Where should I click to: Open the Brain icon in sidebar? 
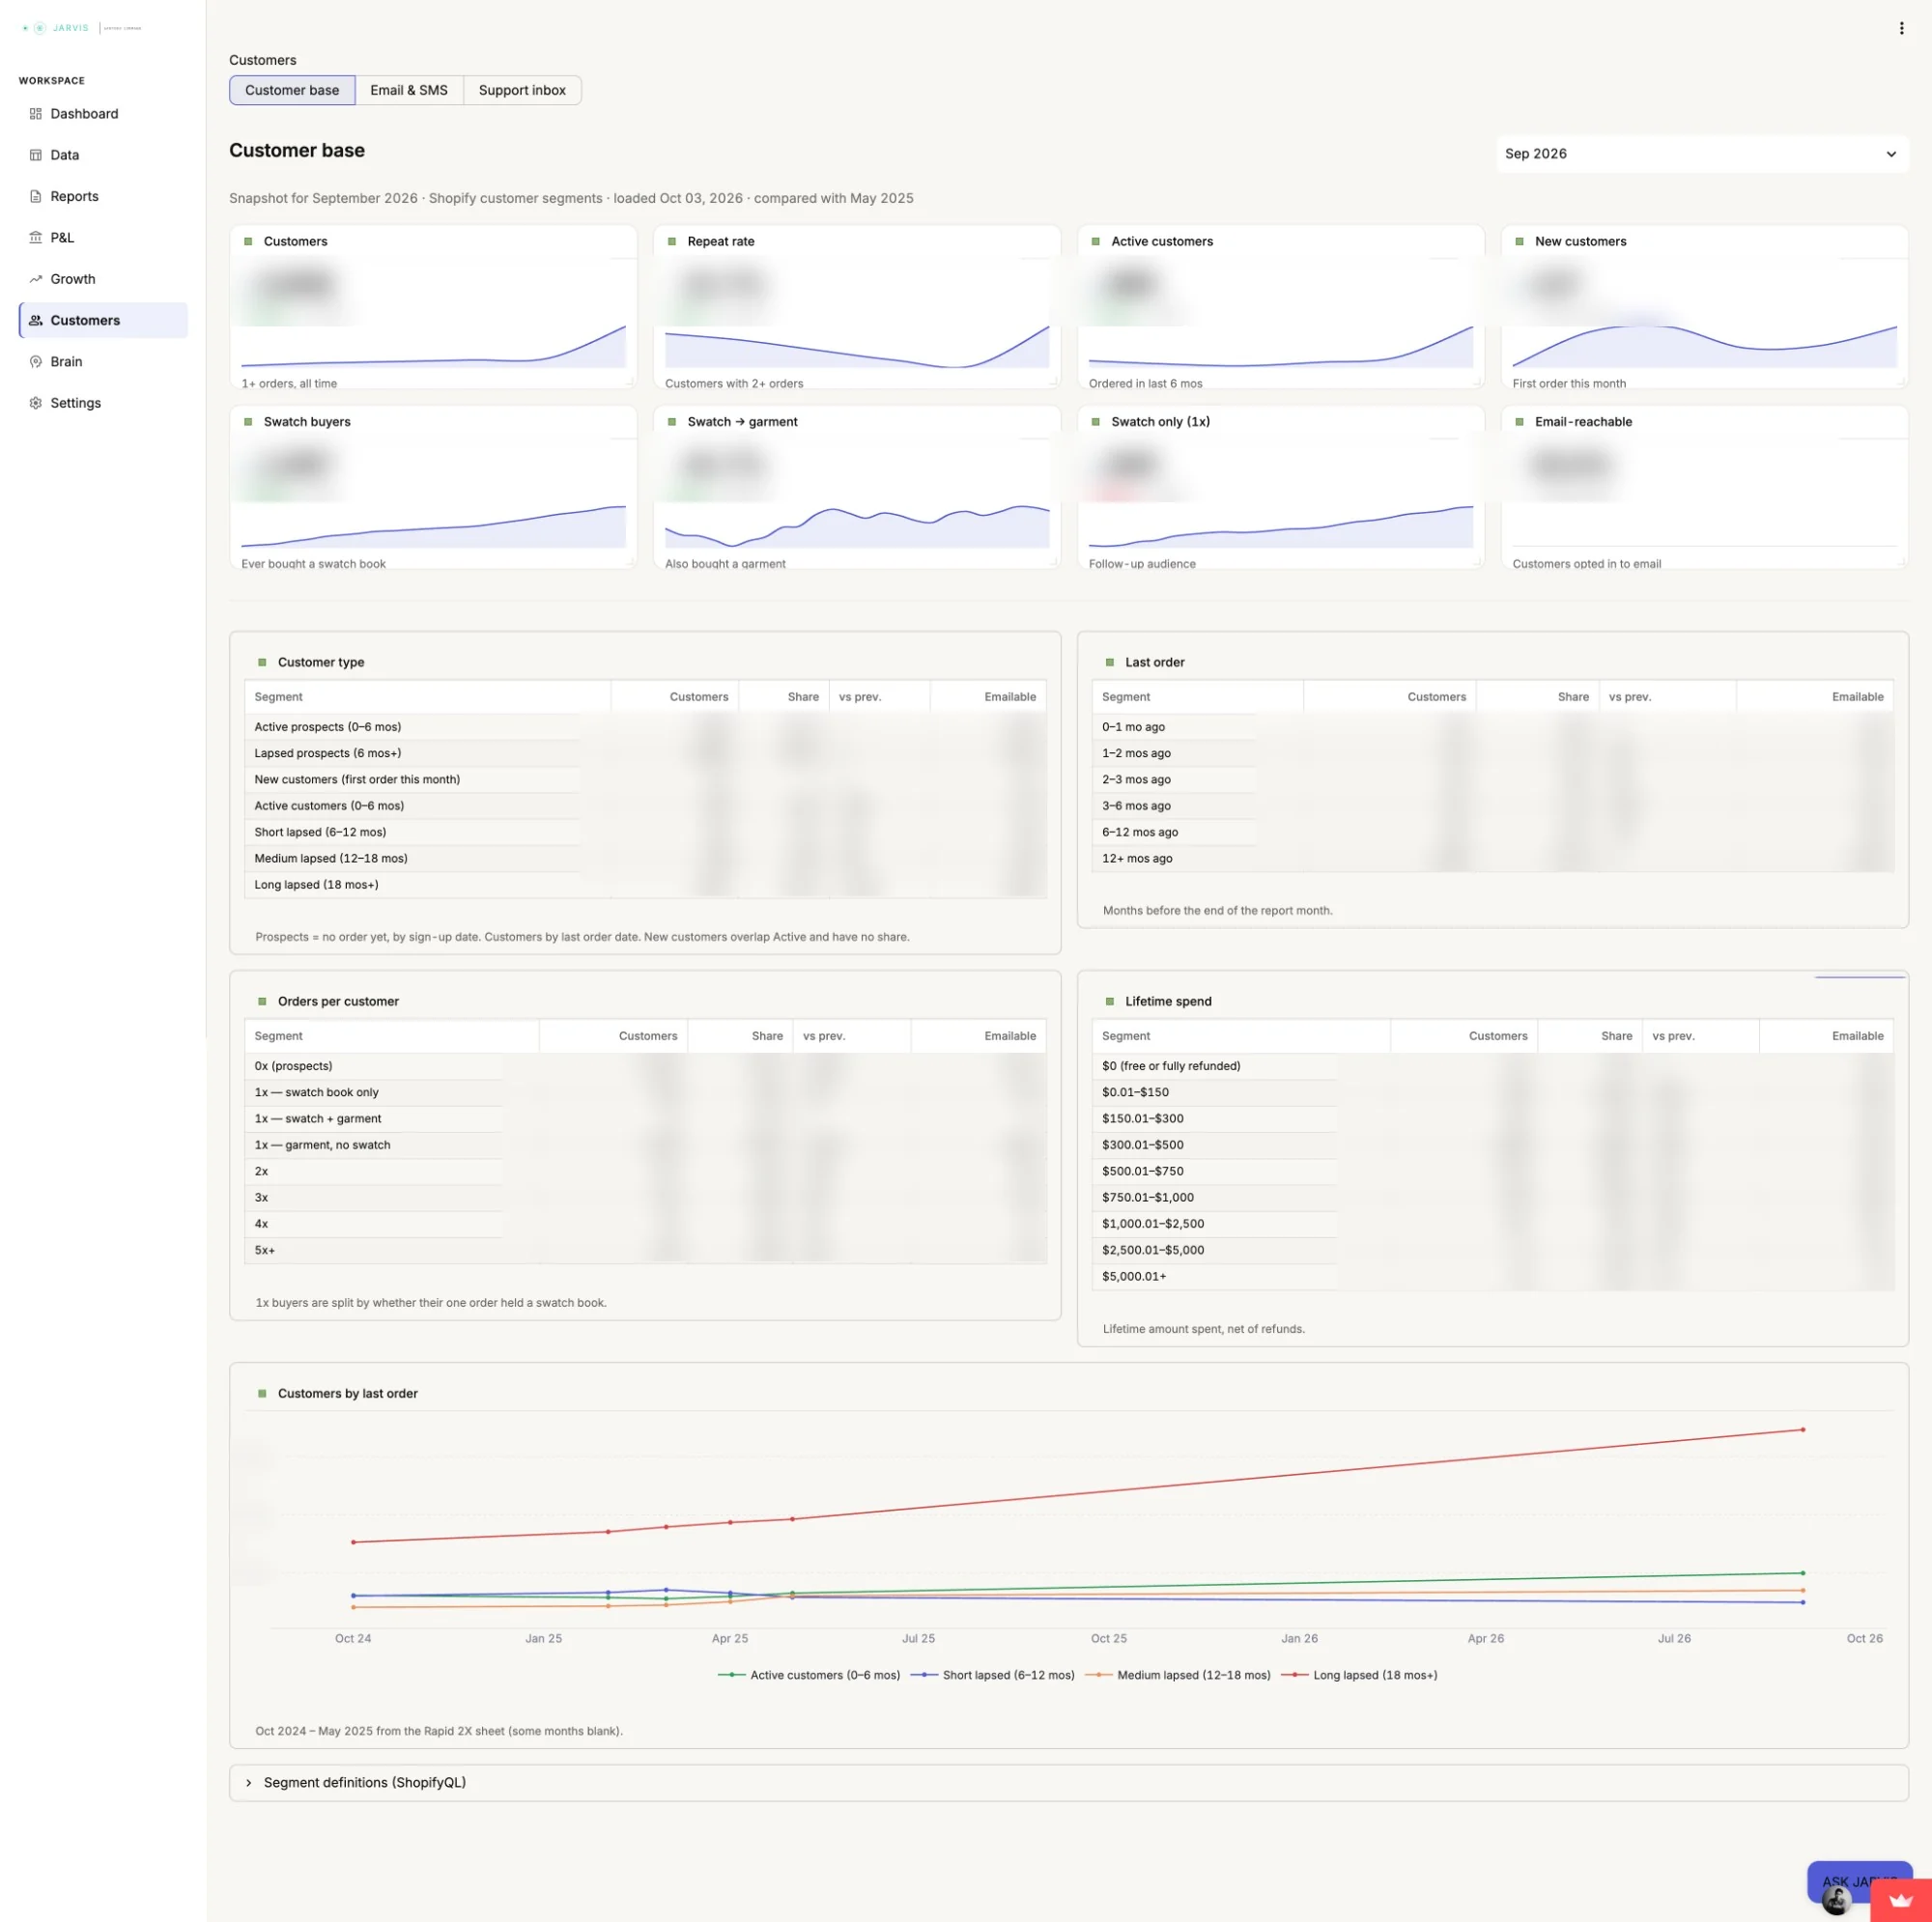click(36, 362)
